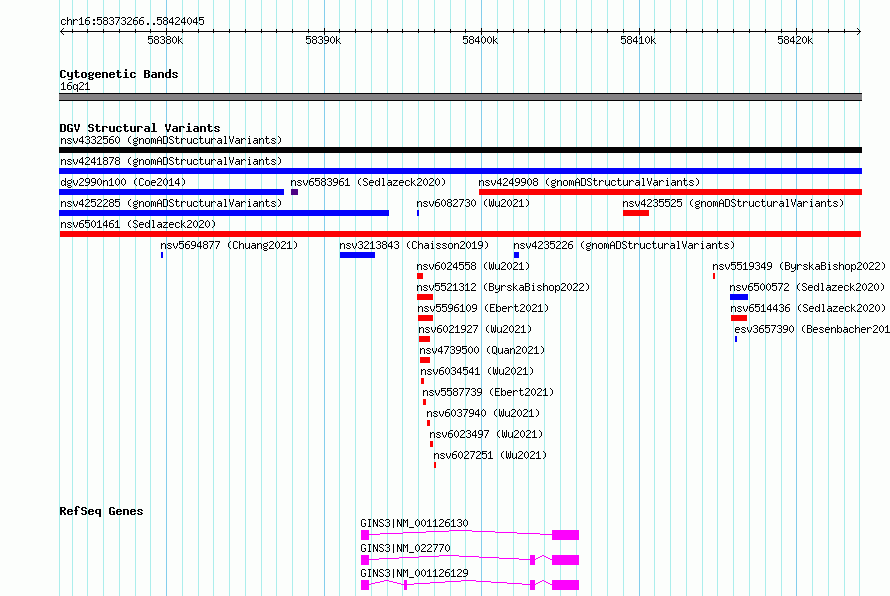Click the 58400k ruler position label
This screenshot has height=596, width=890.
click(x=480, y=41)
